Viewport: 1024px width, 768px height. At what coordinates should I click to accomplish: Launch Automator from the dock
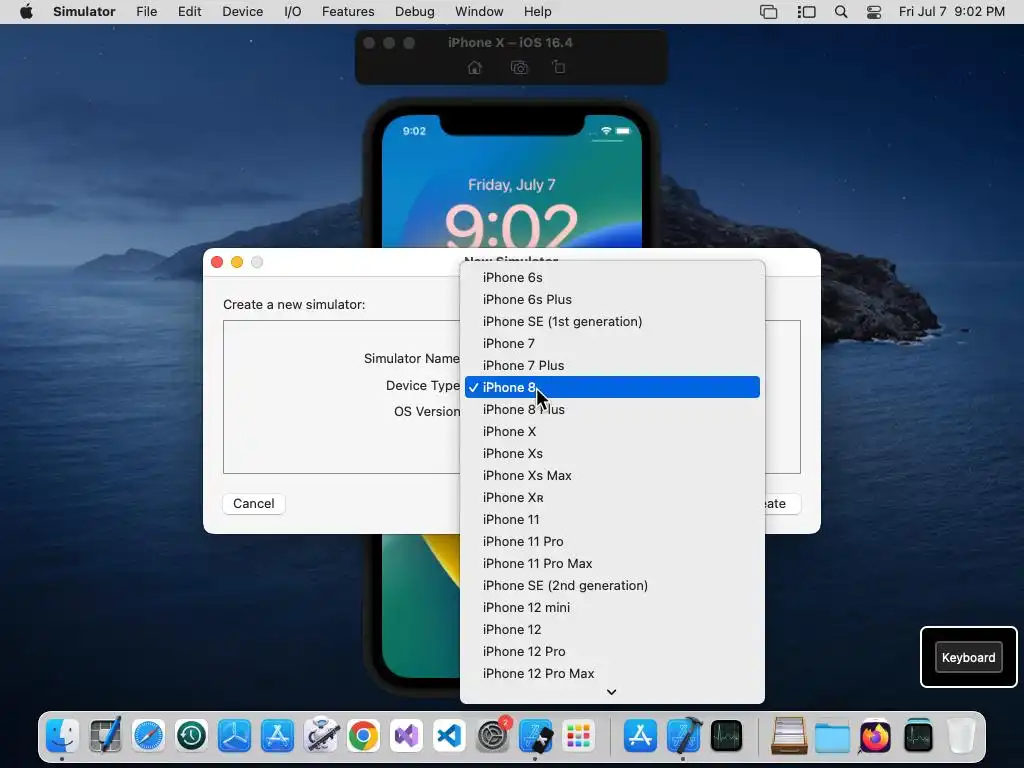pyautogui.click(x=321, y=736)
